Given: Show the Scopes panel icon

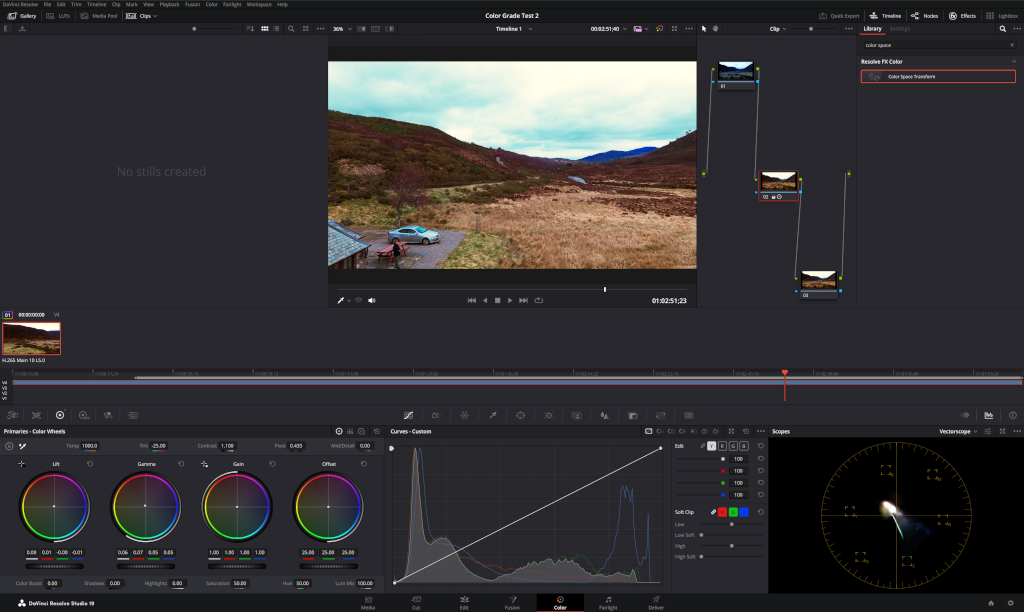Looking at the screenshot, I should coord(989,415).
